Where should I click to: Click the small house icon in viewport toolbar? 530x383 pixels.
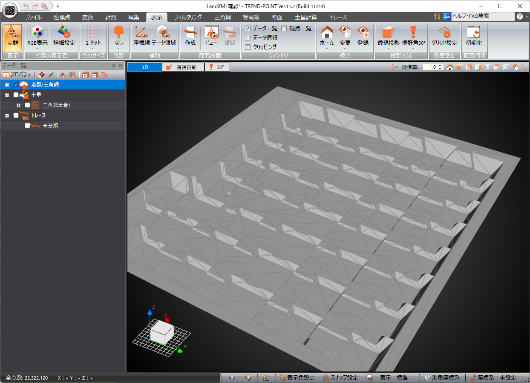[x=450, y=67]
